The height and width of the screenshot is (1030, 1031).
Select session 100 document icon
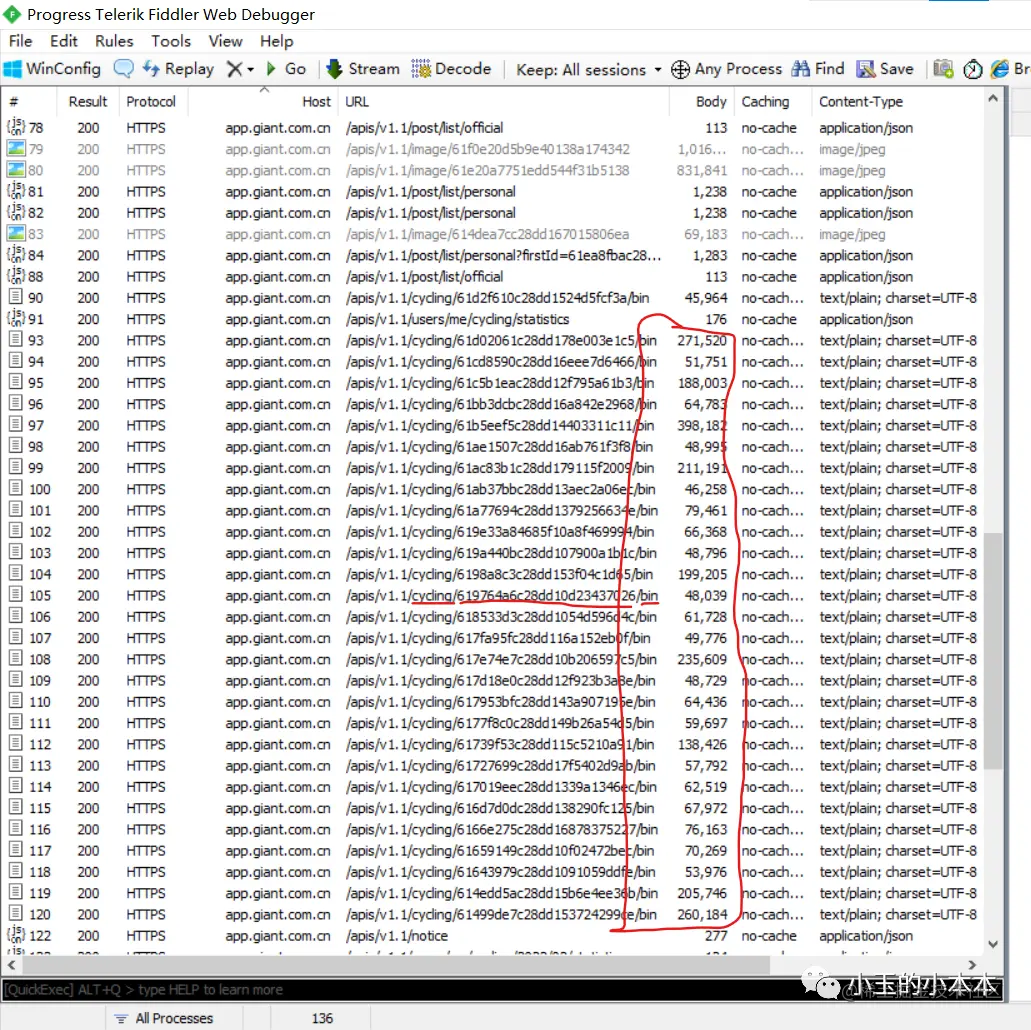pyautogui.click(x=15, y=489)
